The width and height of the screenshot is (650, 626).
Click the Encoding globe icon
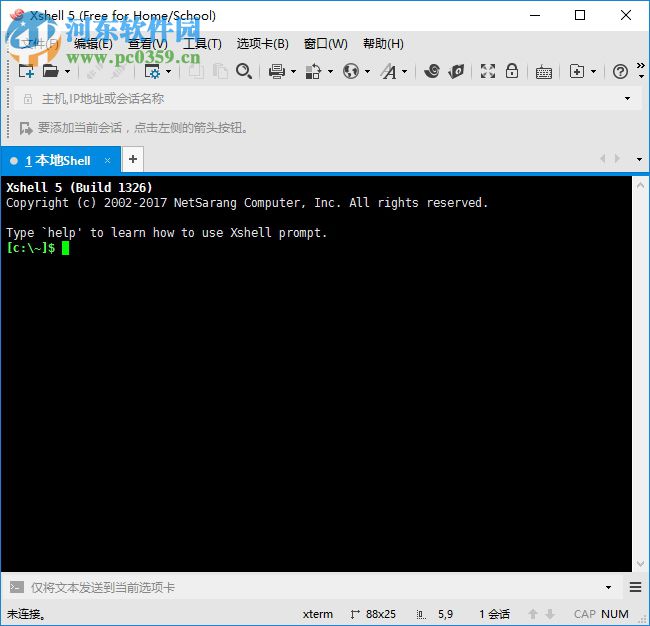click(x=351, y=71)
